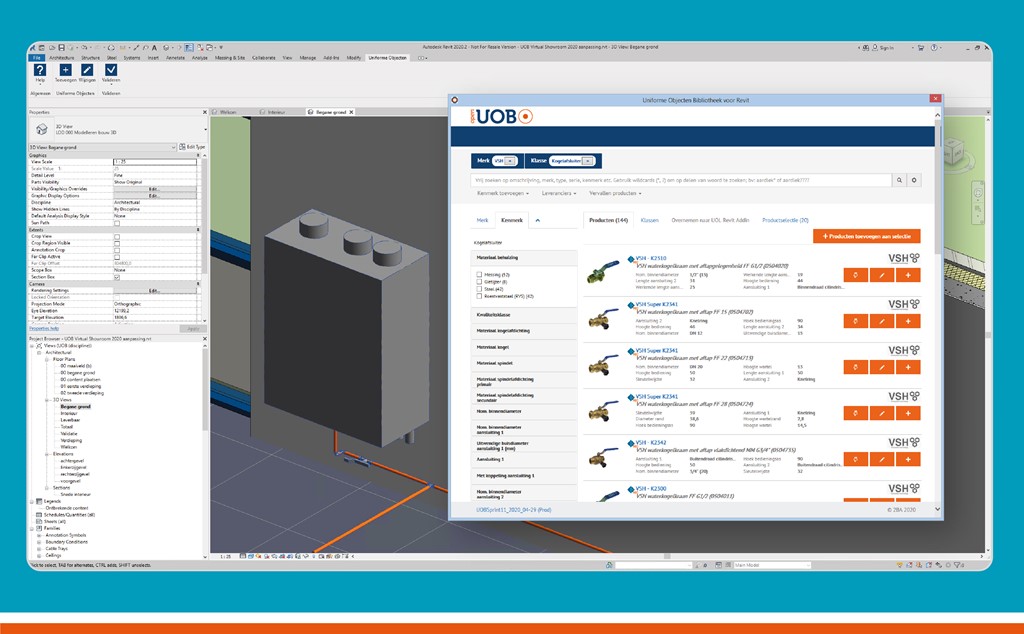Expand the Annotation Symbols family node
The width and height of the screenshot is (1024, 634).
click(x=39, y=535)
